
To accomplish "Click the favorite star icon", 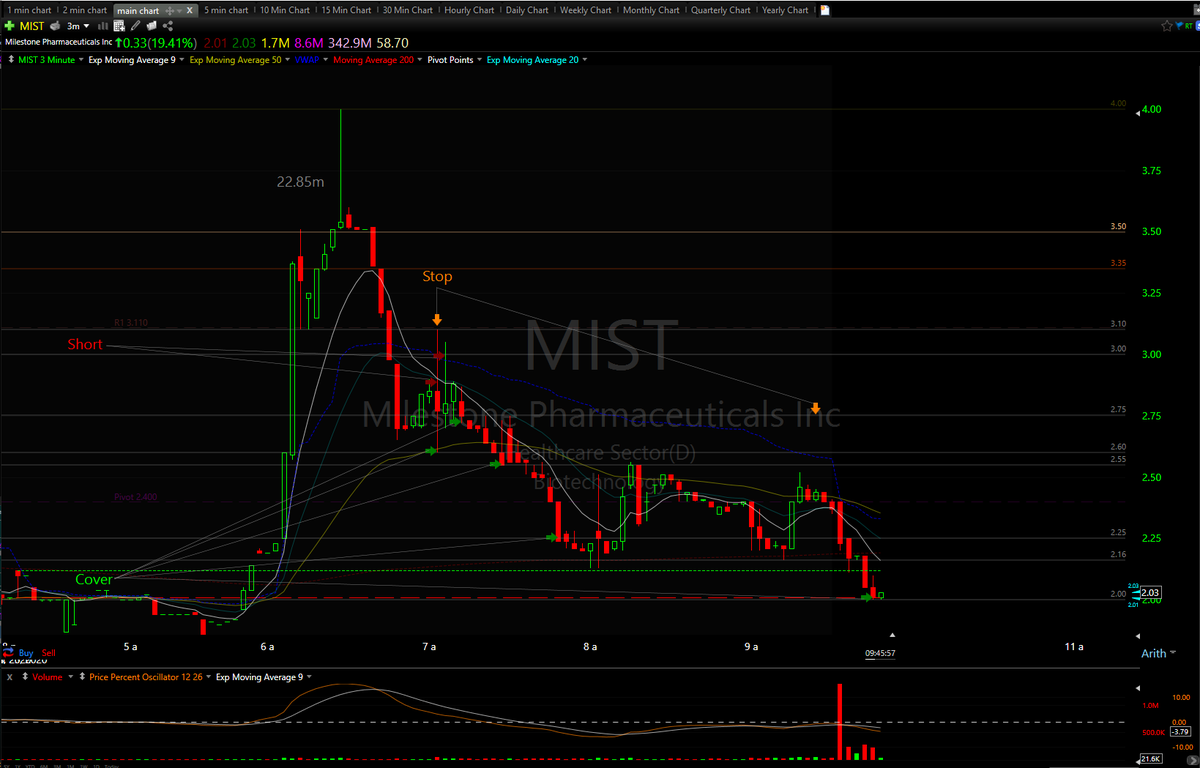I will [x=1166, y=26].
